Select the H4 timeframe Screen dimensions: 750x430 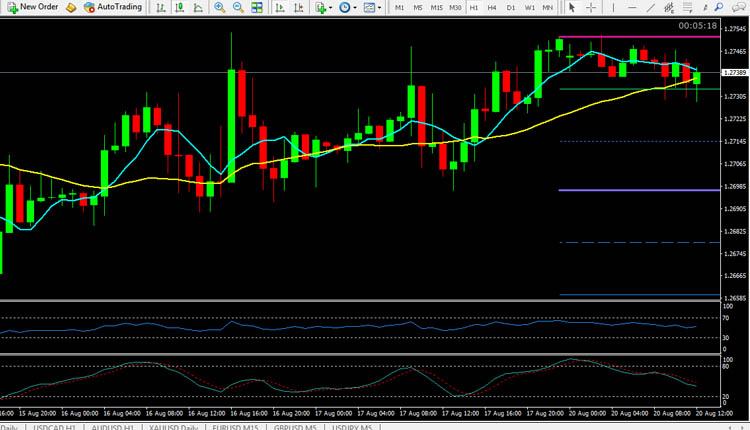(x=492, y=8)
